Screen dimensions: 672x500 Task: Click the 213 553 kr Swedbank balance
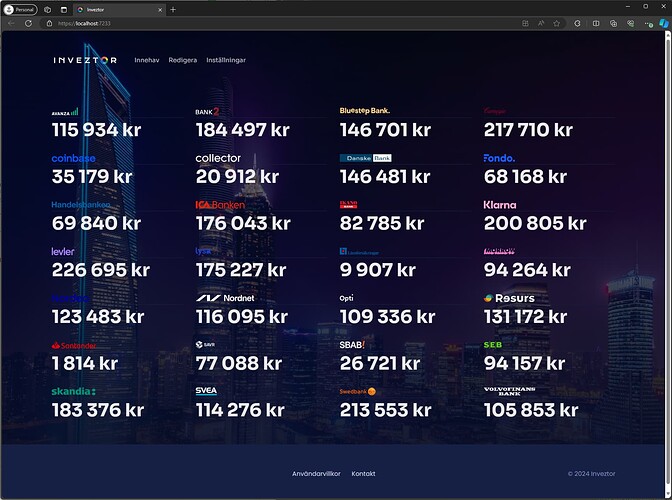point(385,410)
